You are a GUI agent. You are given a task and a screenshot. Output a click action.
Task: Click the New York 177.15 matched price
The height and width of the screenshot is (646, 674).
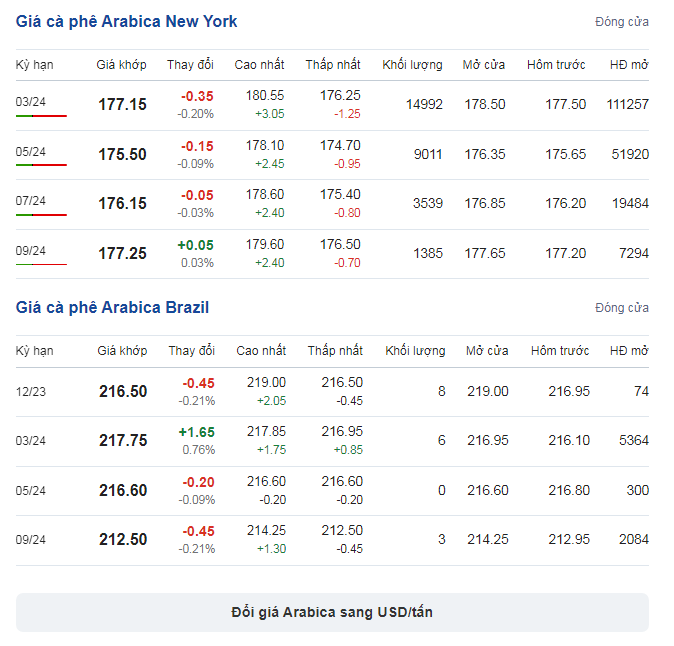[x=123, y=104]
